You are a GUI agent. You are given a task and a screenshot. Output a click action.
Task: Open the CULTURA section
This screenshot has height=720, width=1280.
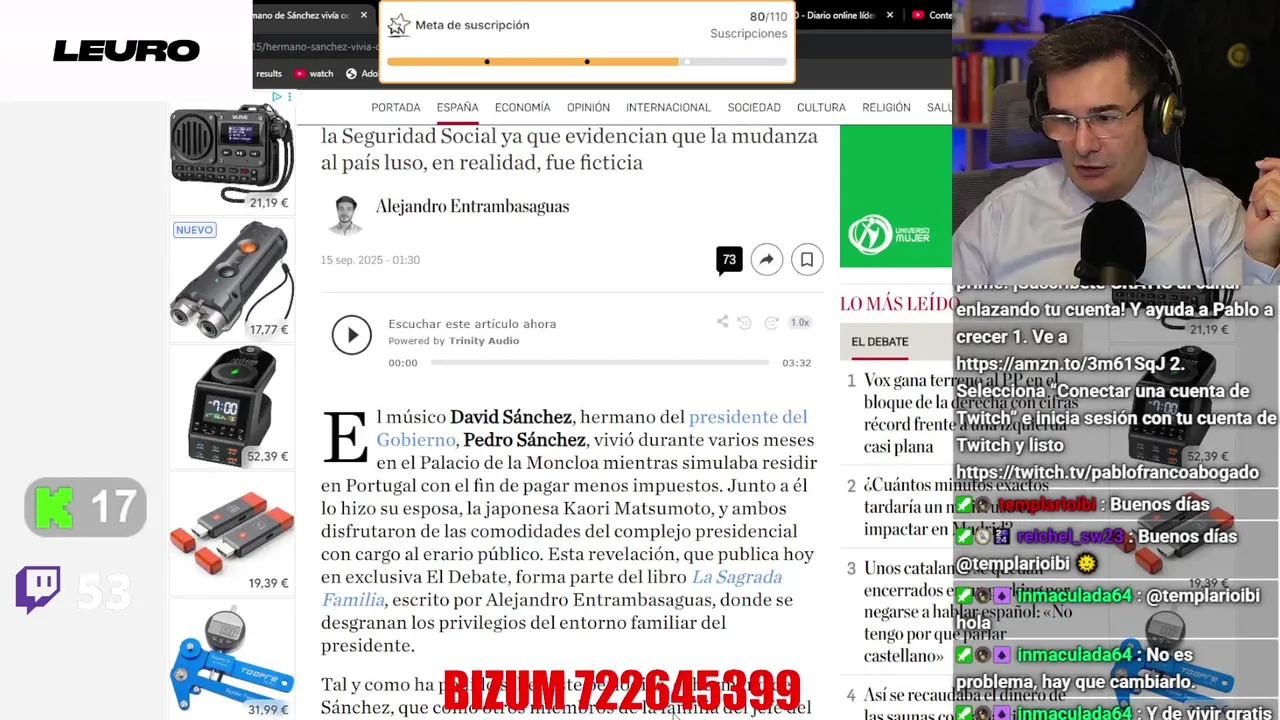tap(821, 107)
